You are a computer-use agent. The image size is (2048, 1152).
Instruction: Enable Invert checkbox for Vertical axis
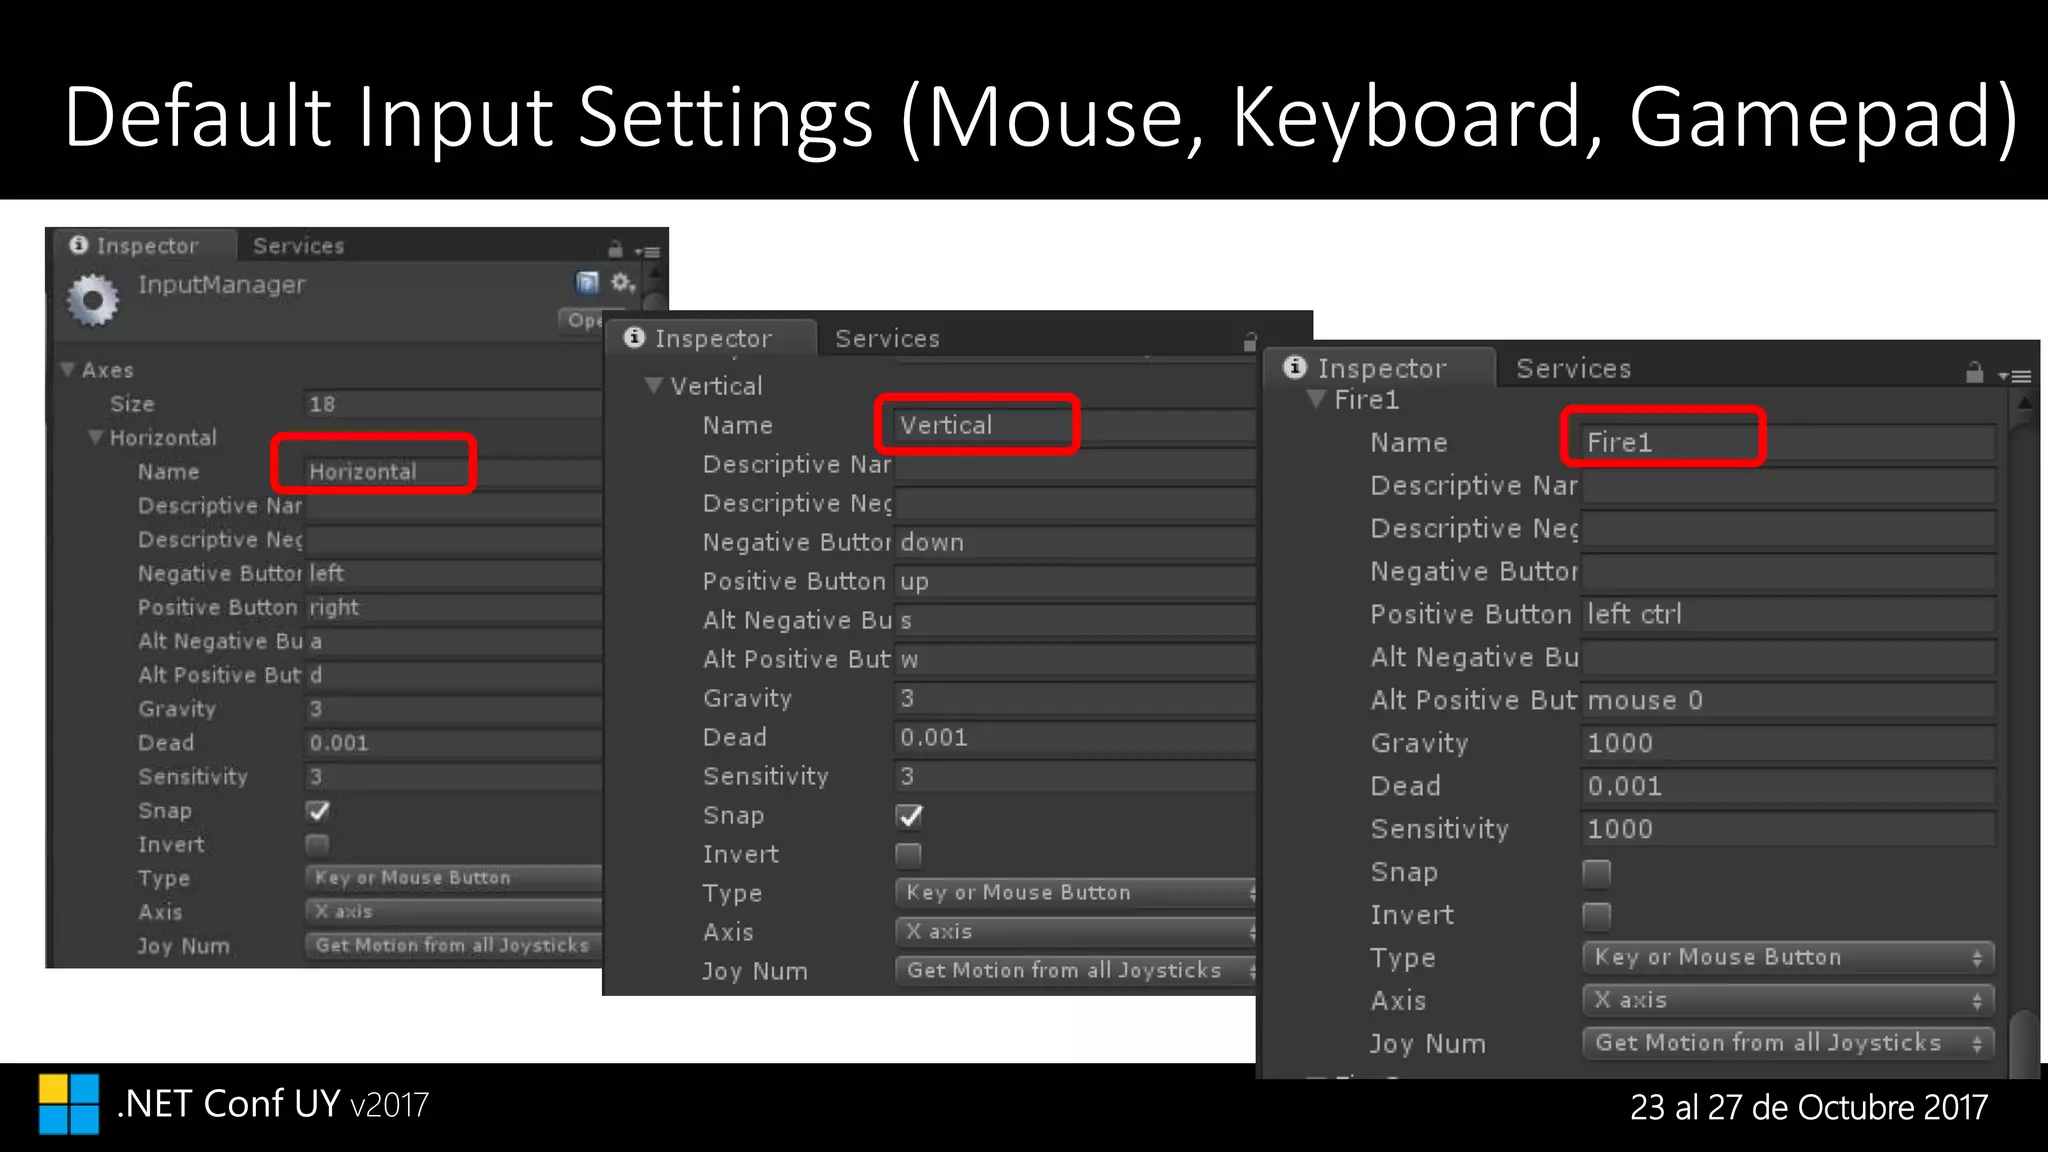(x=908, y=855)
